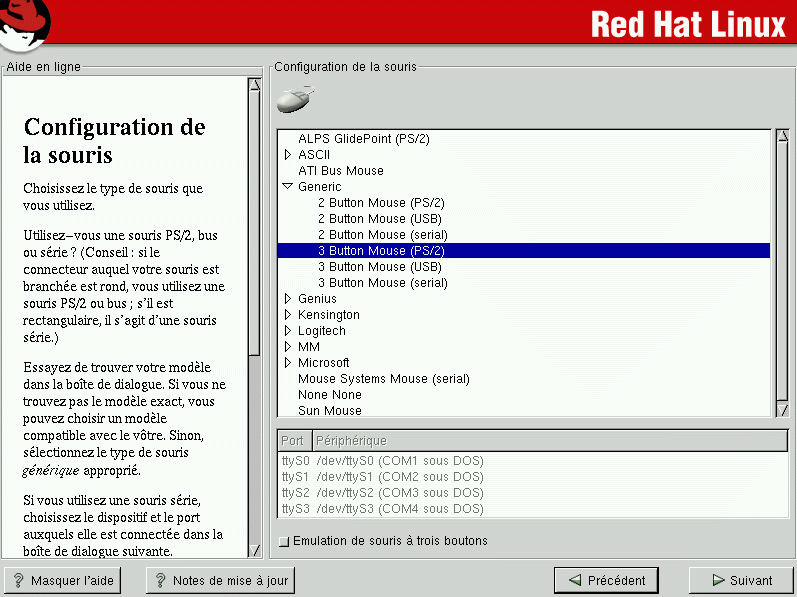Click the question mark icon on Notes de mise à jour
Viewport: 797px width, 597px height.
(160, 580)
